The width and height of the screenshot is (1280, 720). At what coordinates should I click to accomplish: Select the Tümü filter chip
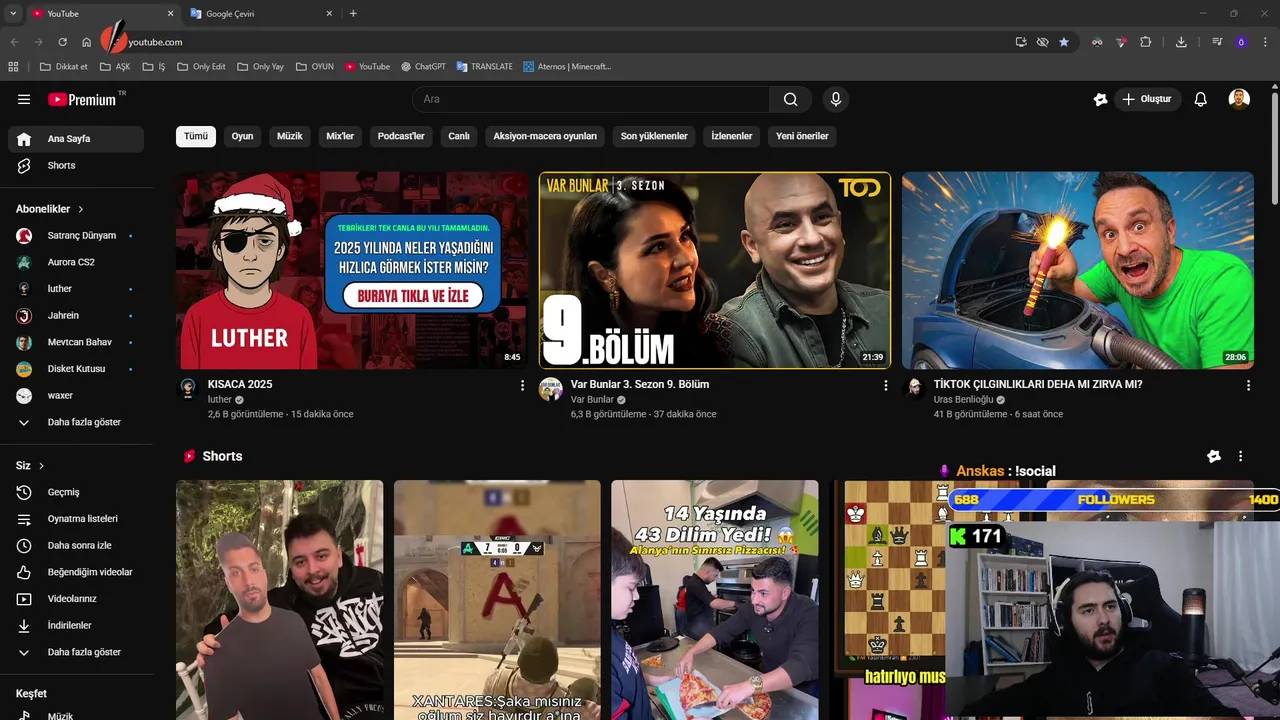[x=196, y=136]
